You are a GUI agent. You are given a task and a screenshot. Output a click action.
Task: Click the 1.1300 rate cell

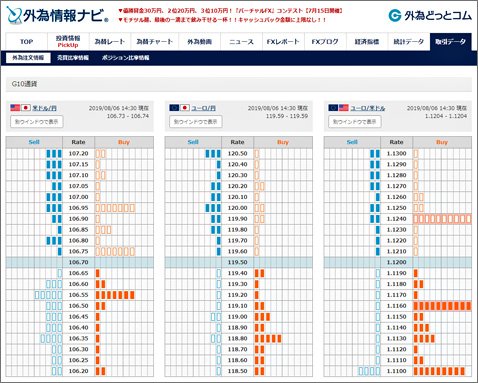coord(396,153)
